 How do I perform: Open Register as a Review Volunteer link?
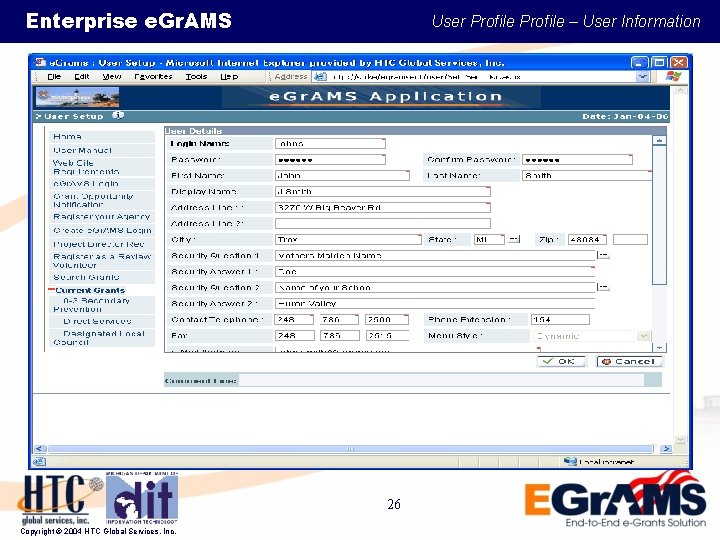[x=101, y=261]
